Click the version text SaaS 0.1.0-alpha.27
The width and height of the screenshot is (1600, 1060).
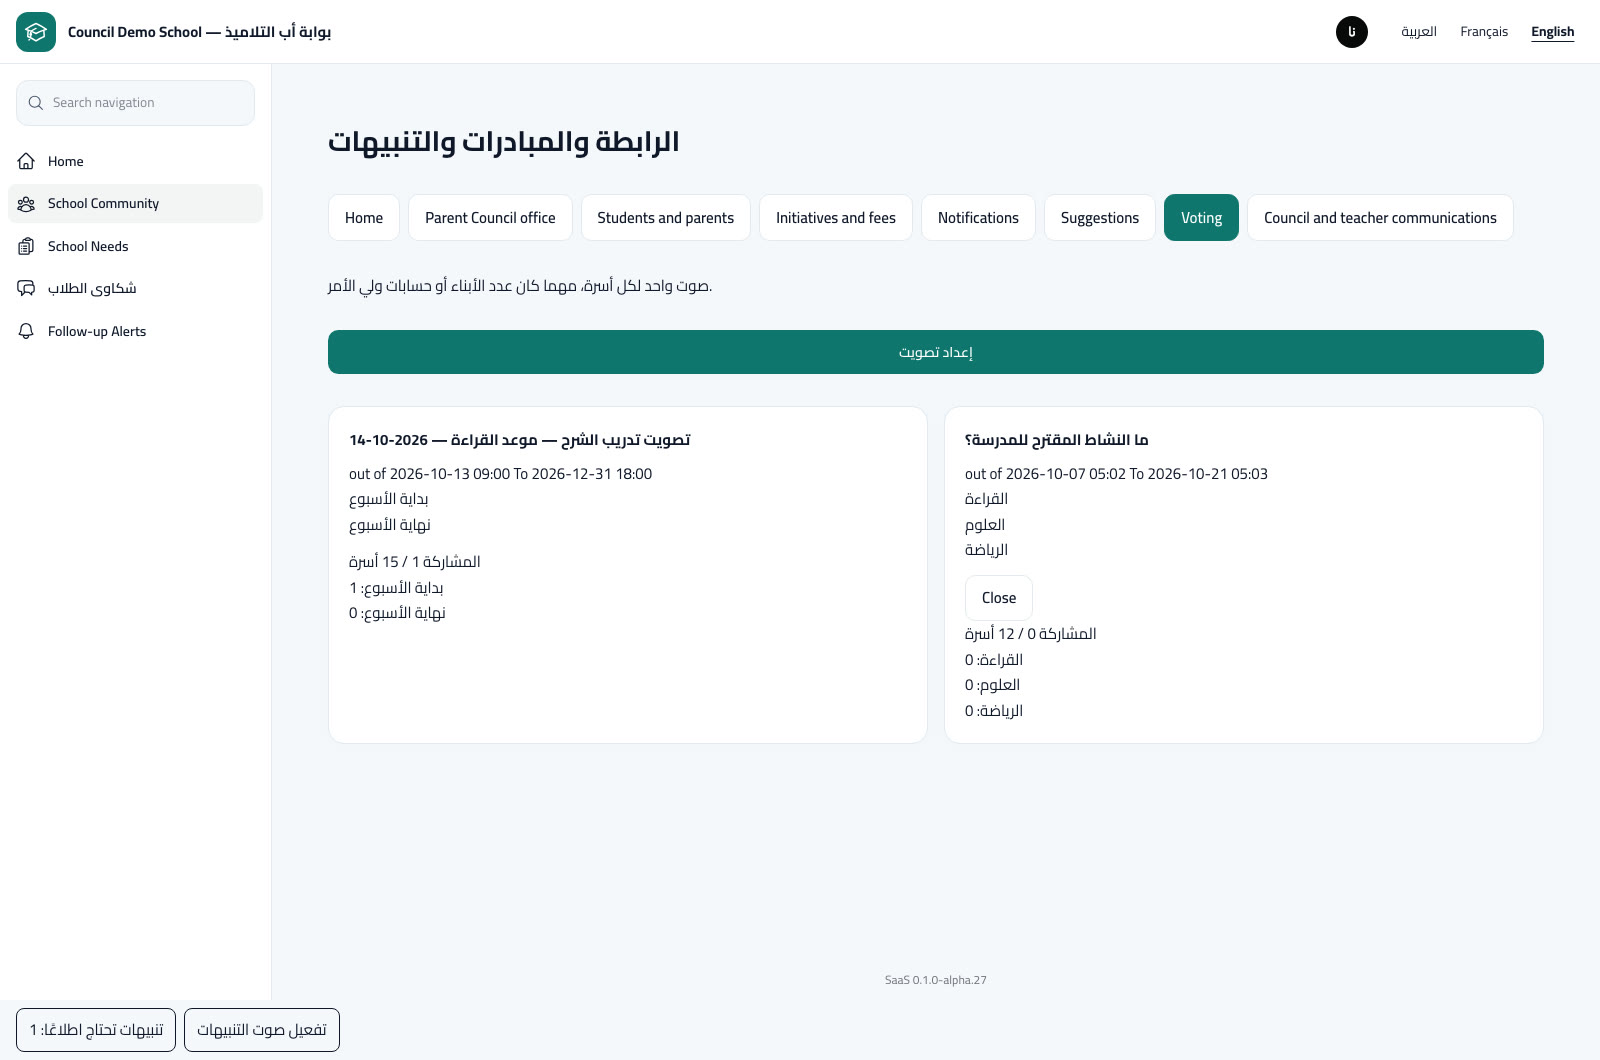click(936, 980)
